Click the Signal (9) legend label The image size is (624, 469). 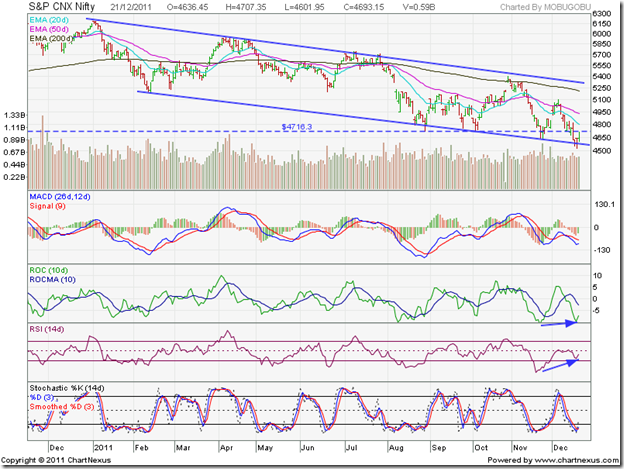[x=47, y=206]
